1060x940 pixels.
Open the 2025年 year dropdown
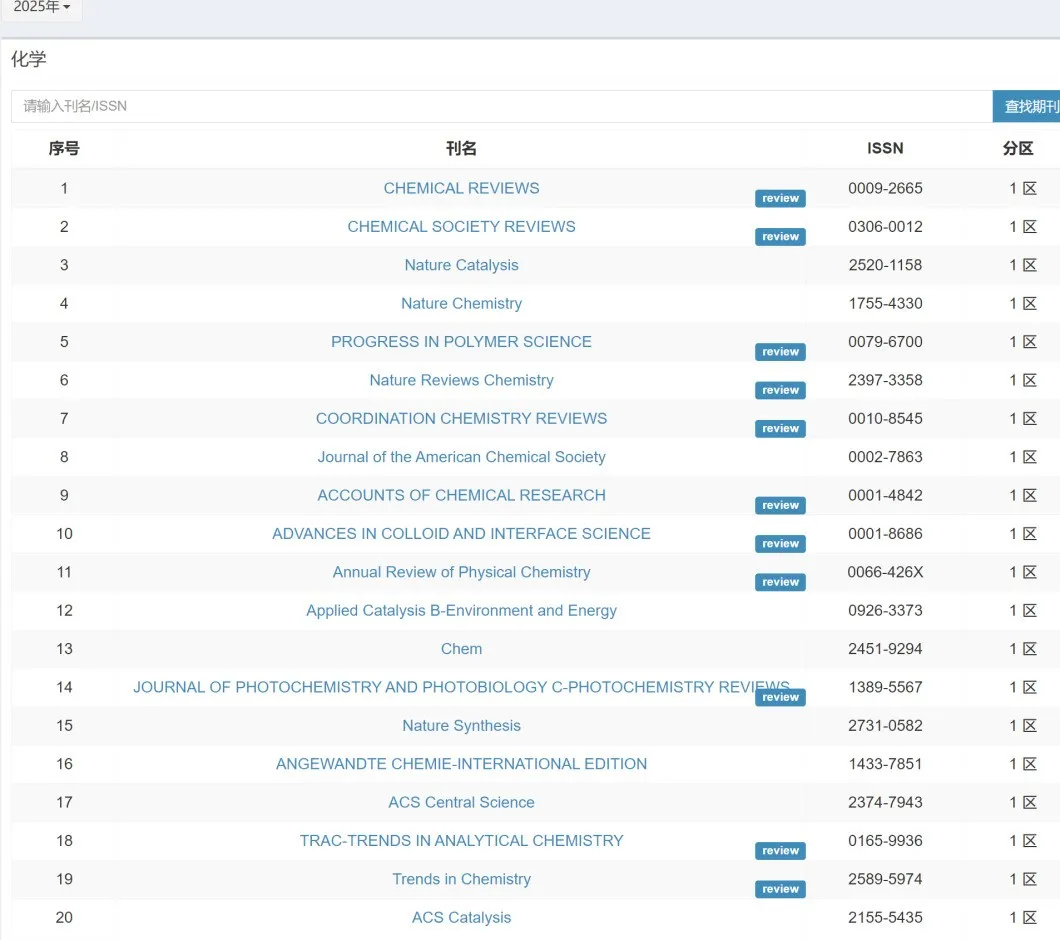pyautogui.click(x=41, y=7)
